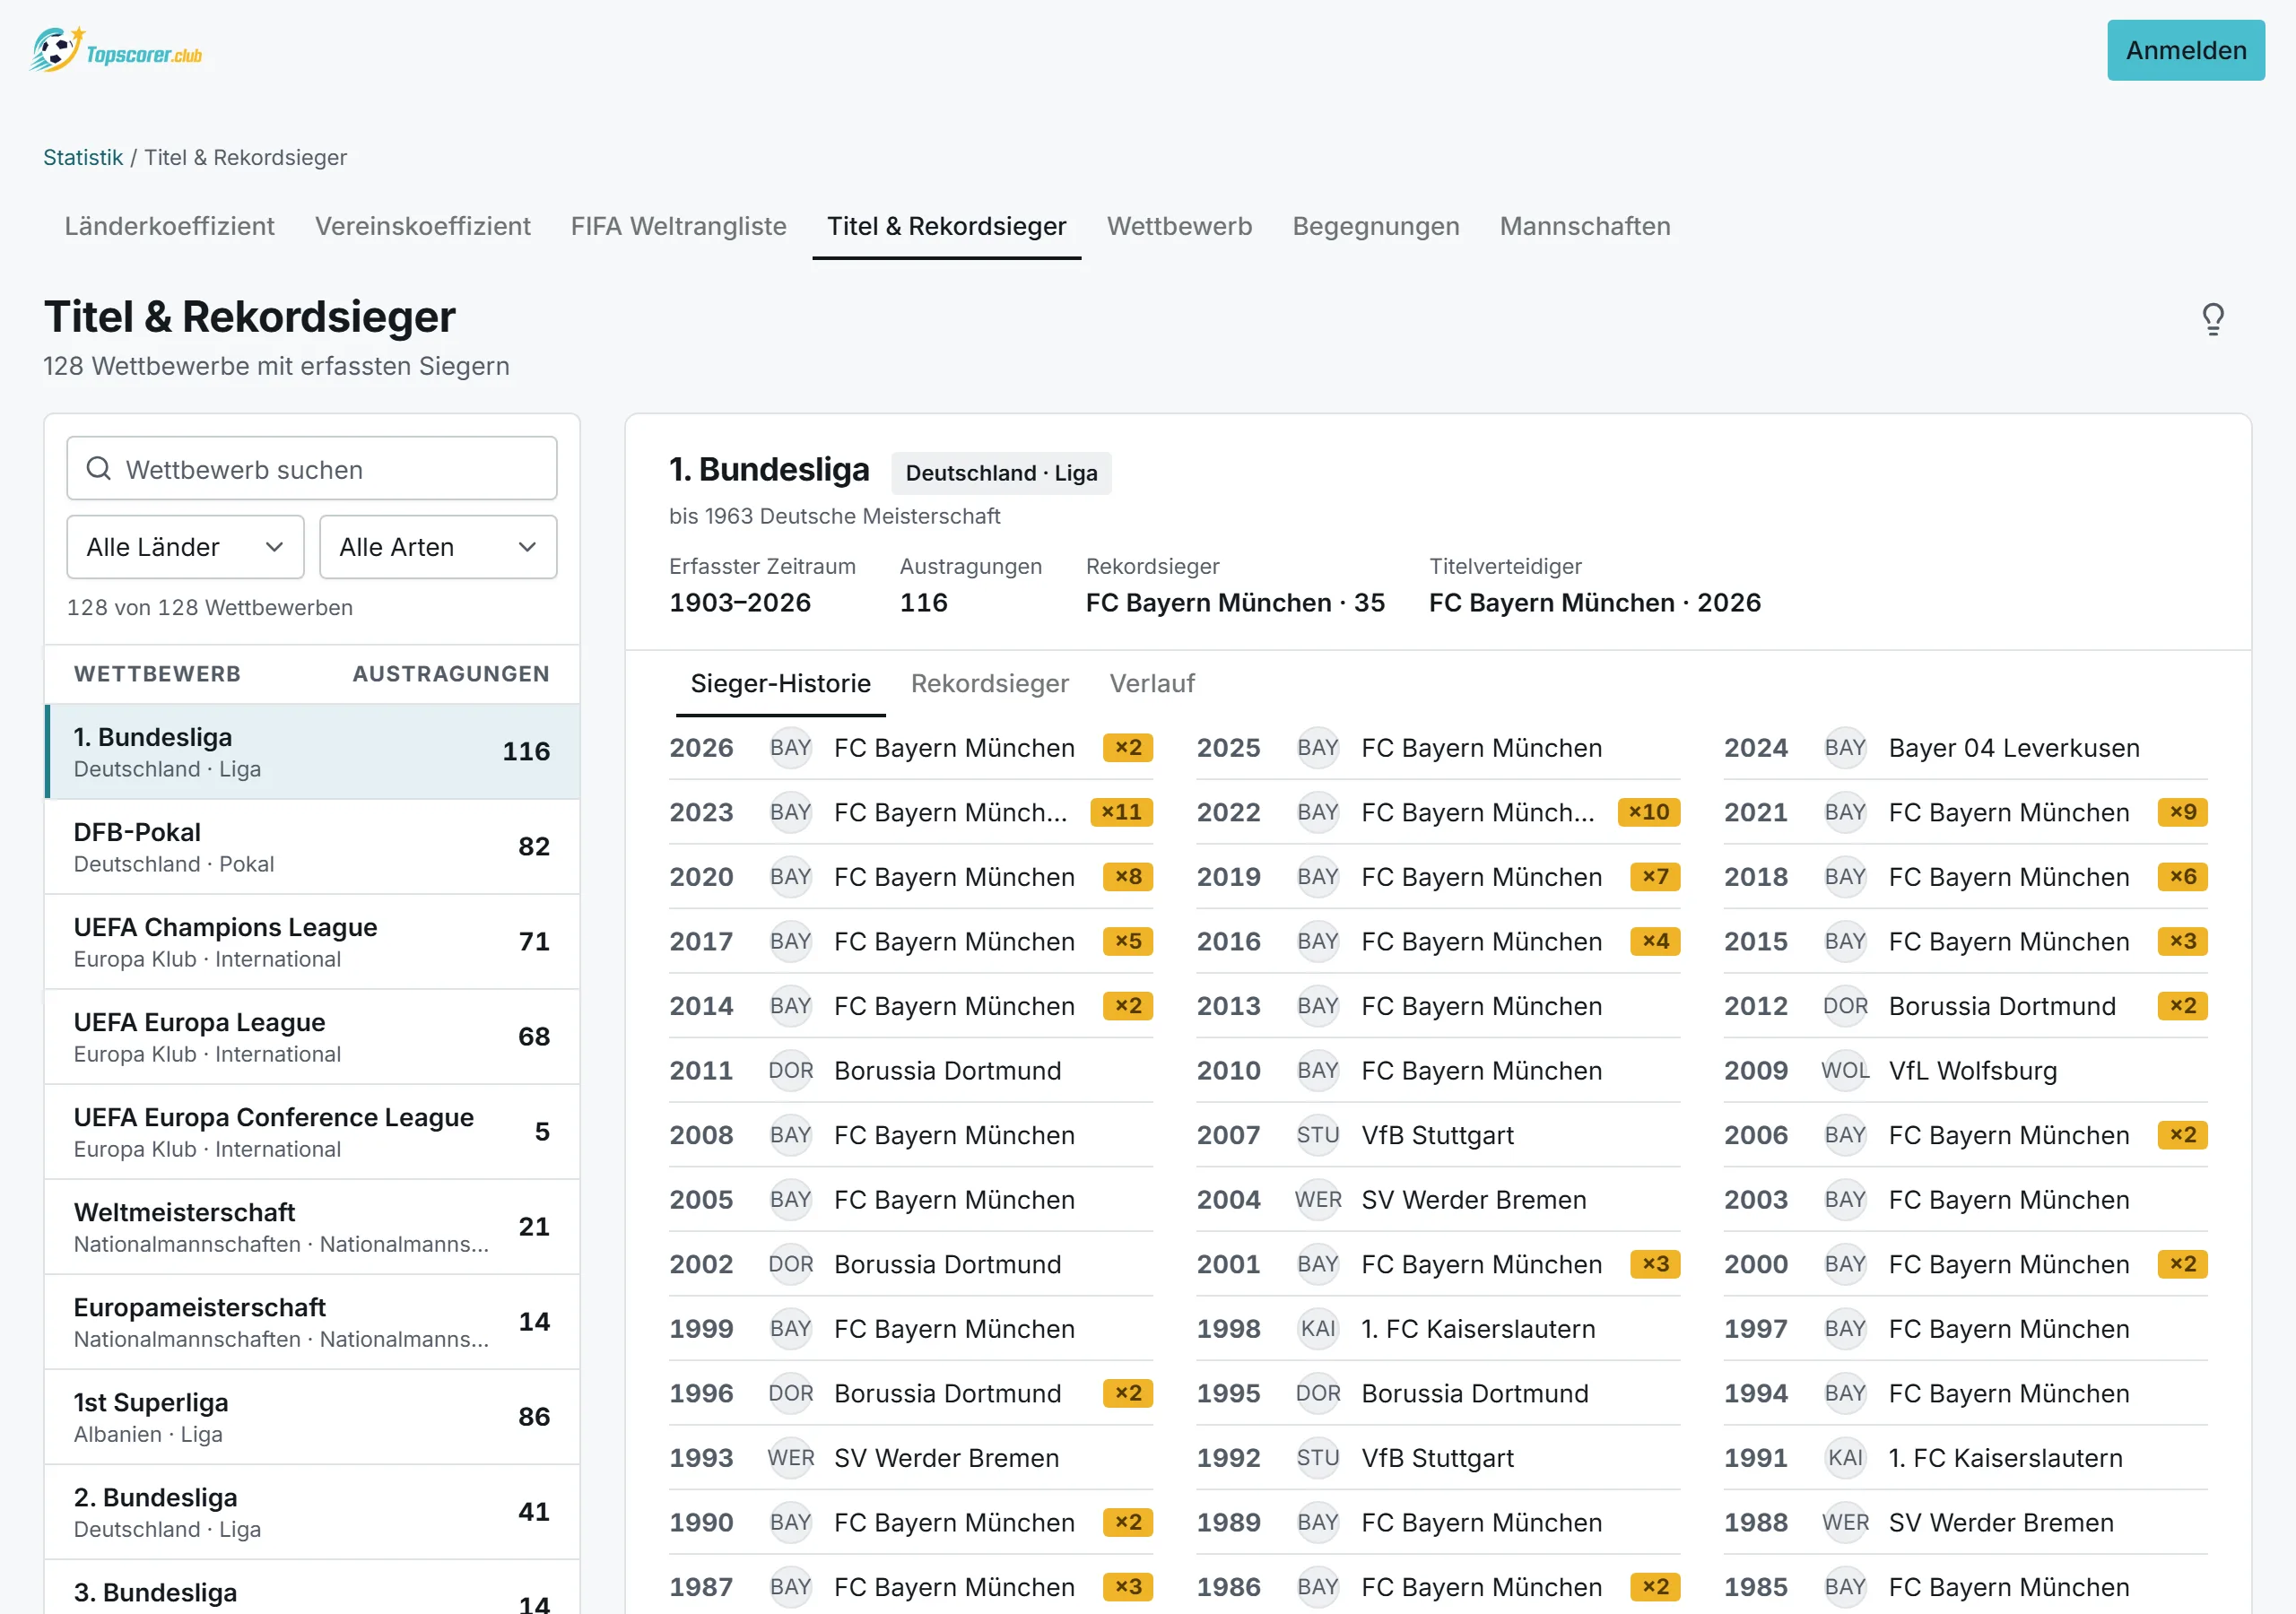
Task: Select the Titel & Rekordsieger tab
Action: click(x=946, y=226)
